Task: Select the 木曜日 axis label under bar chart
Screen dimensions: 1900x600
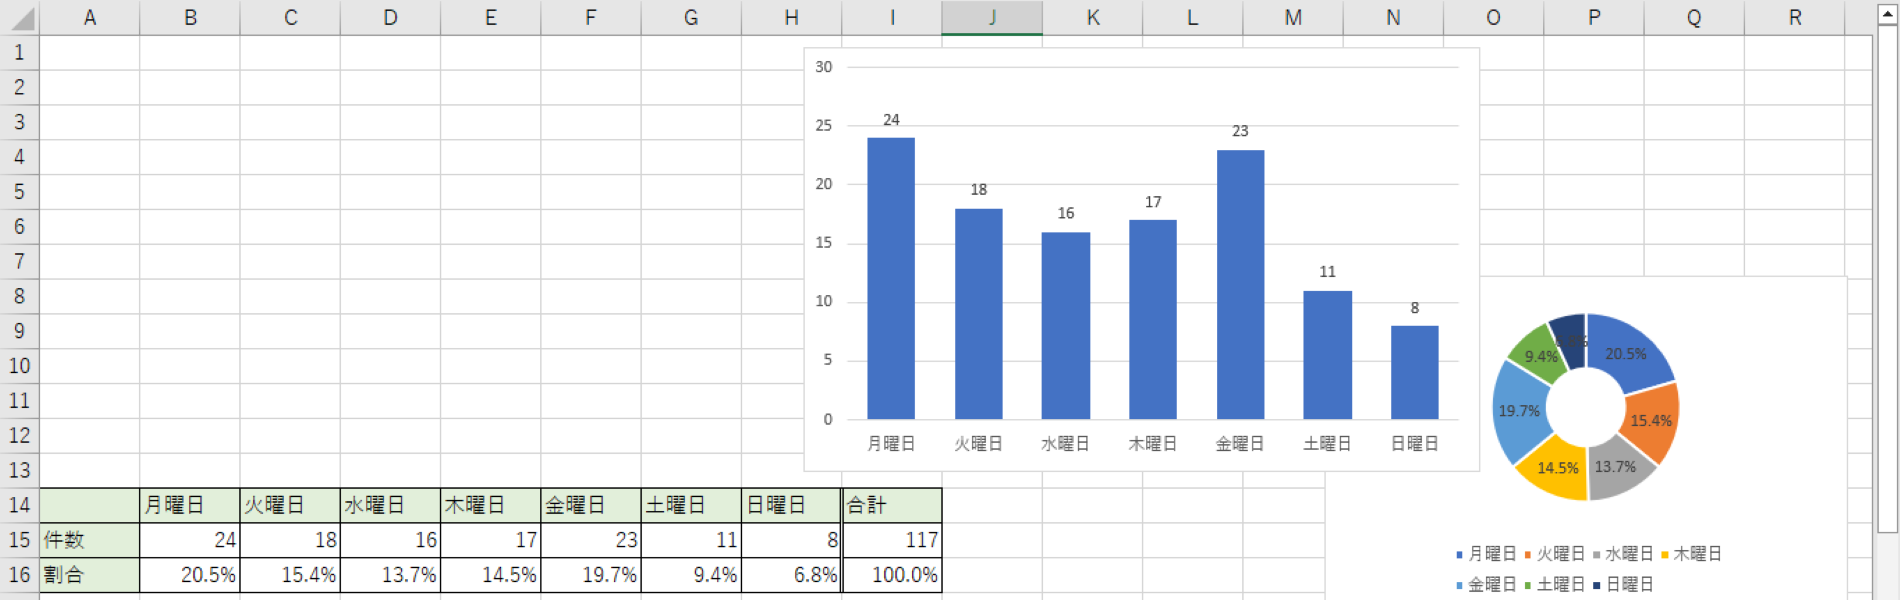Action: tap(1152, 444)
